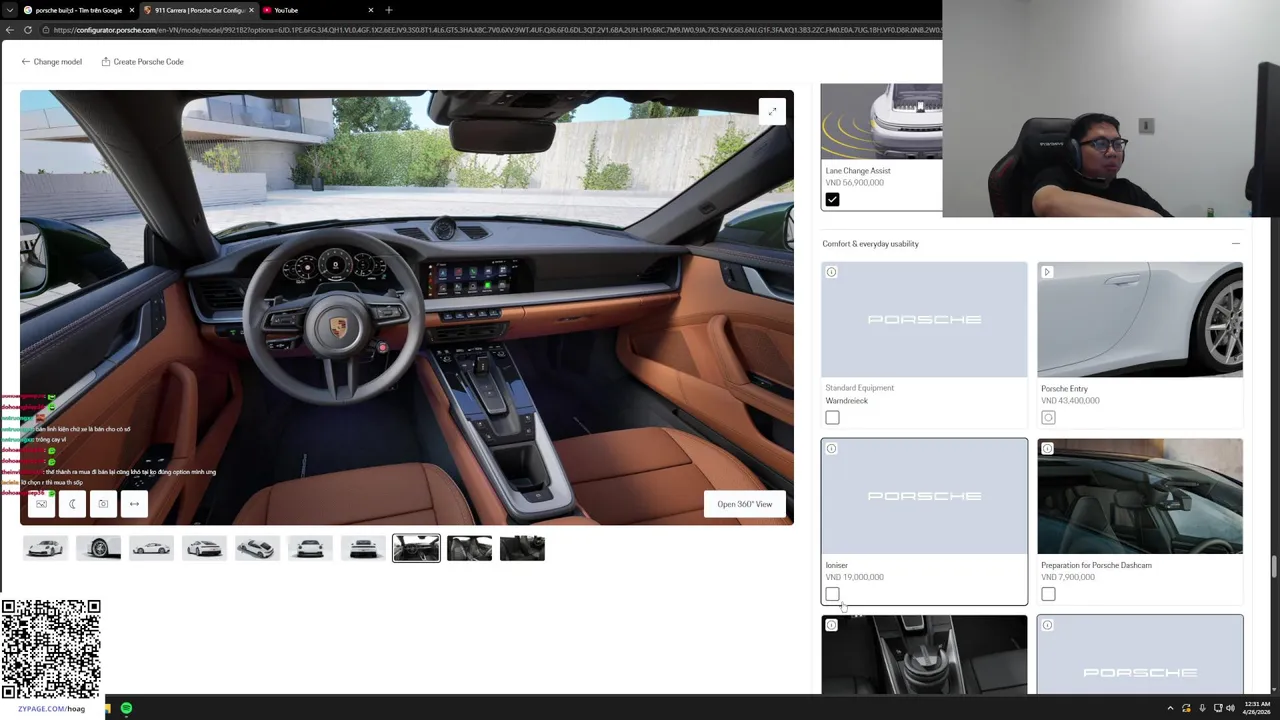1280x720 pixels.
Task: Click the Change model link
Action: tap(58, 62)
